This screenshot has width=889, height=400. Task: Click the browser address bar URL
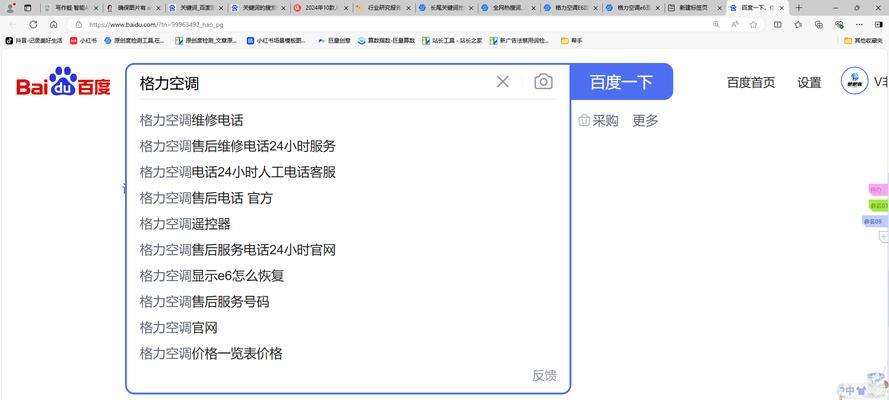[155, 25]
